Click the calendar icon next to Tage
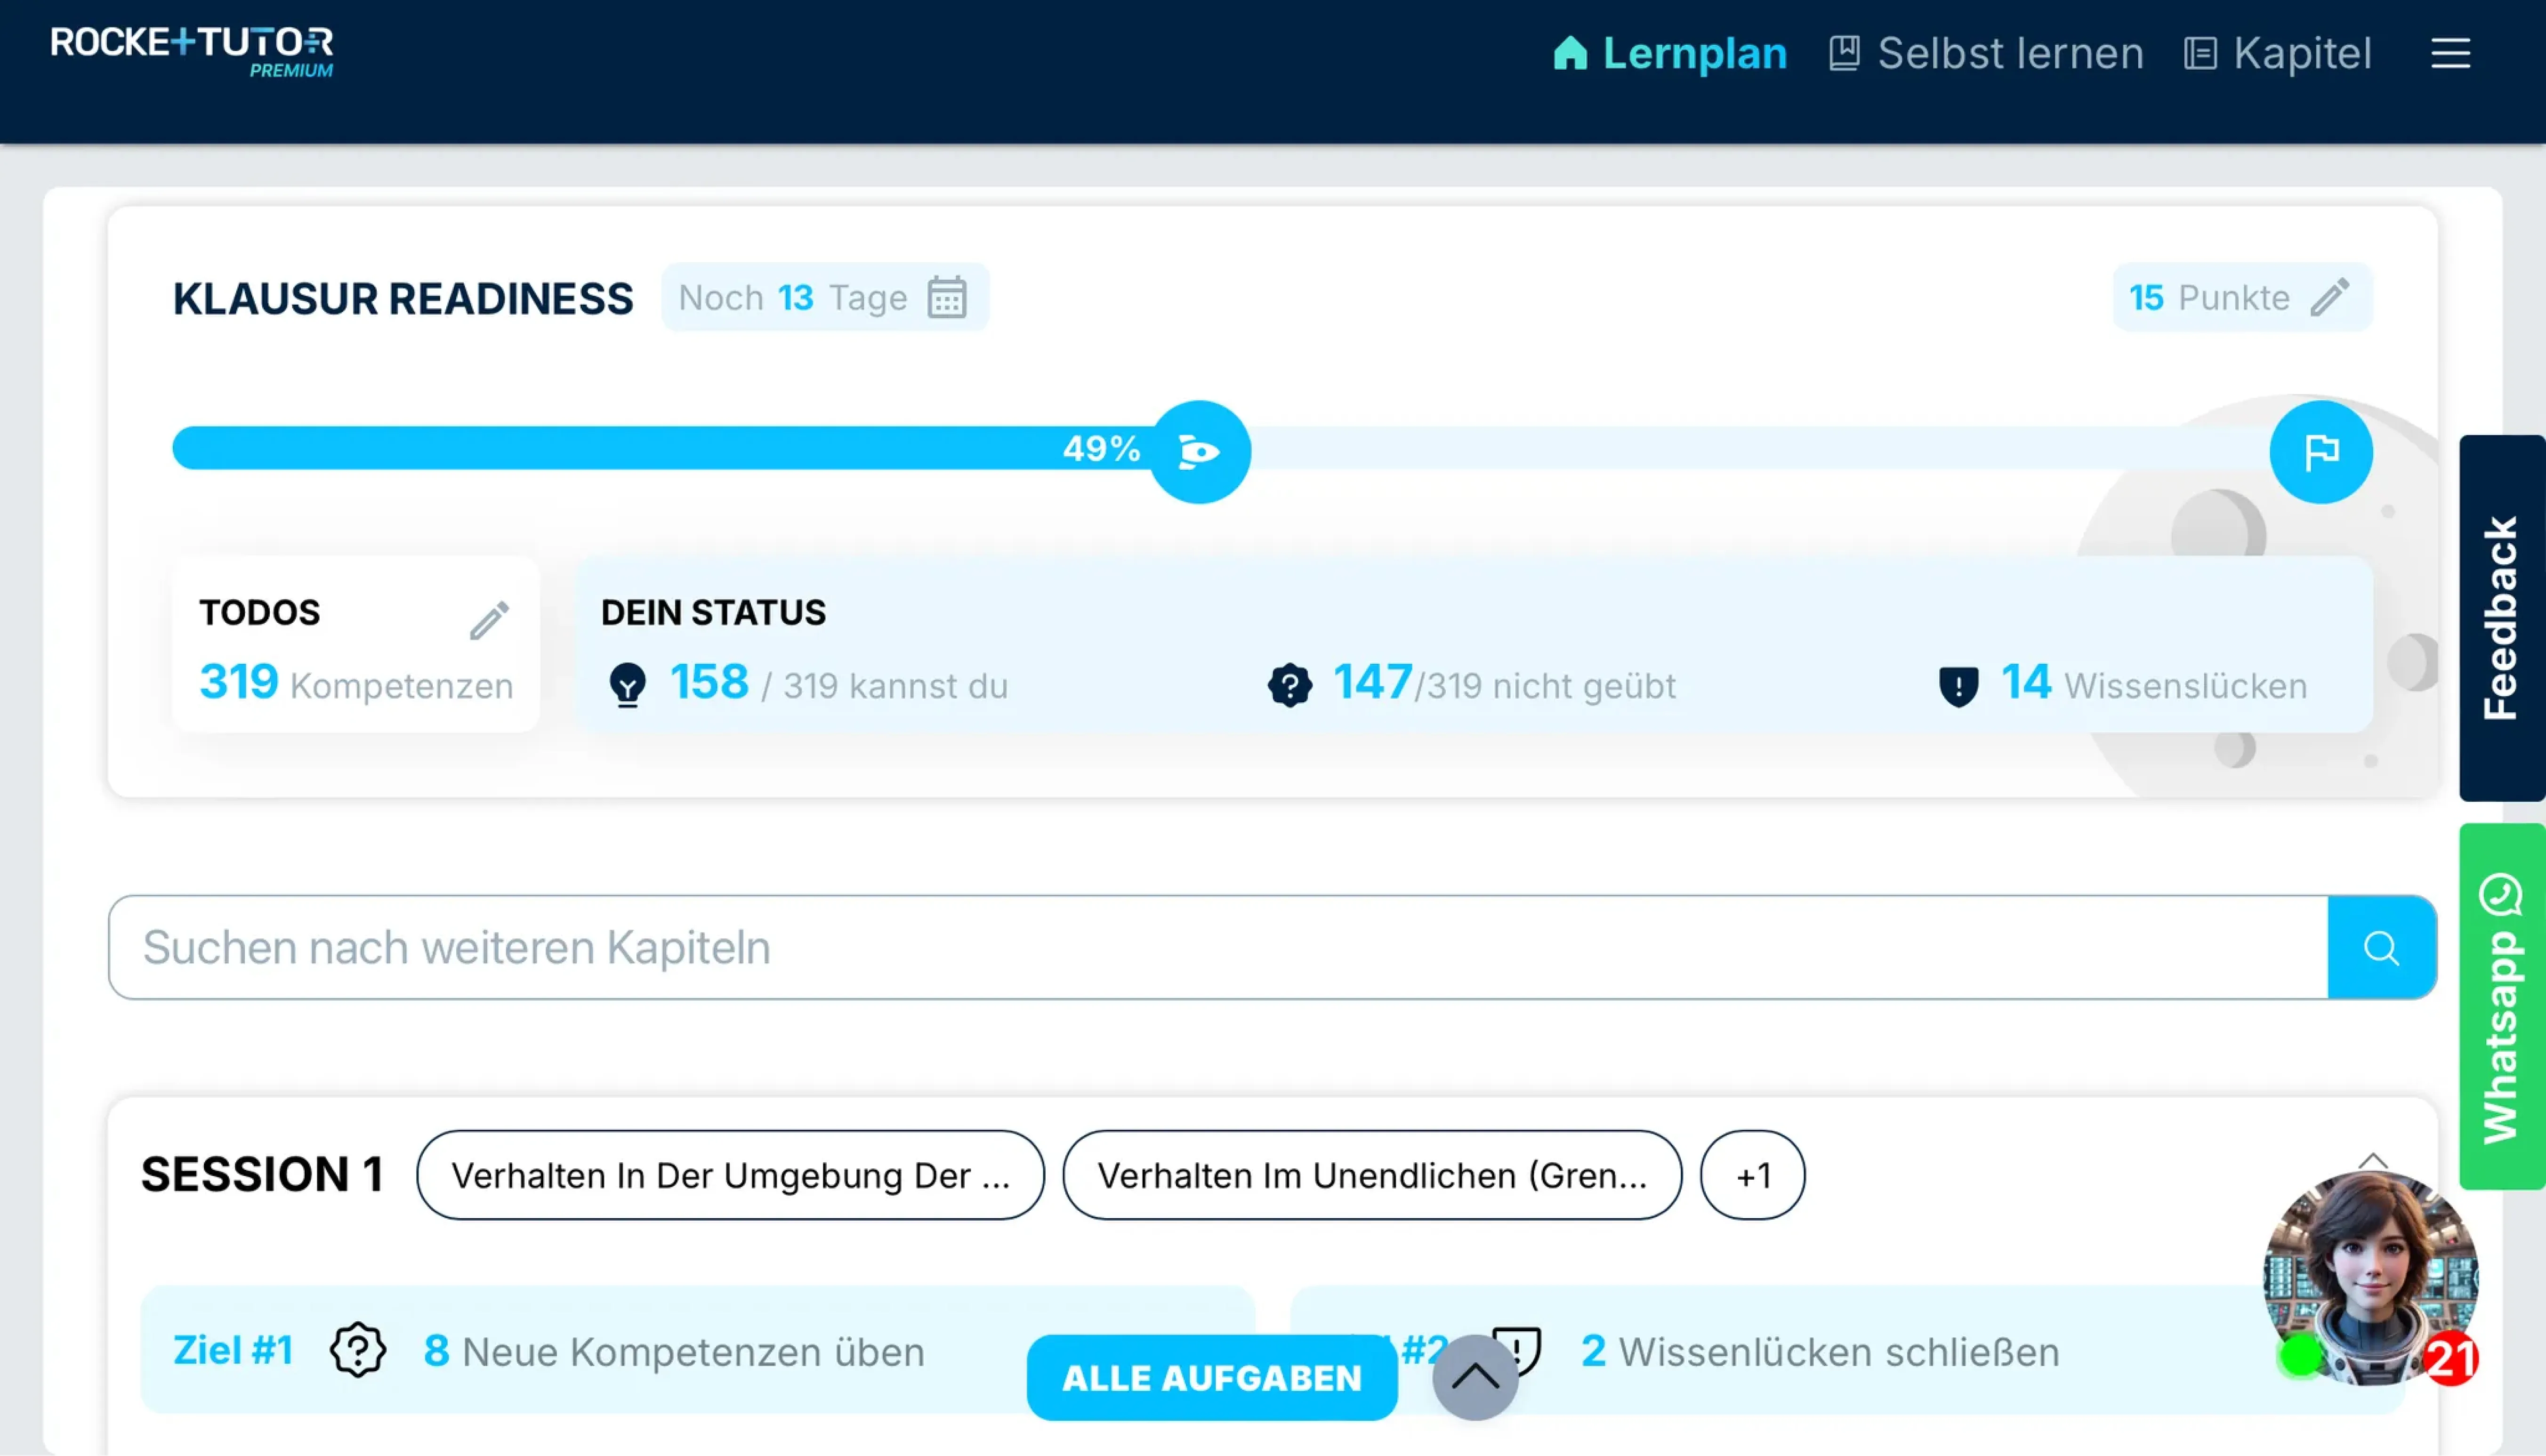 click(946, 297)
